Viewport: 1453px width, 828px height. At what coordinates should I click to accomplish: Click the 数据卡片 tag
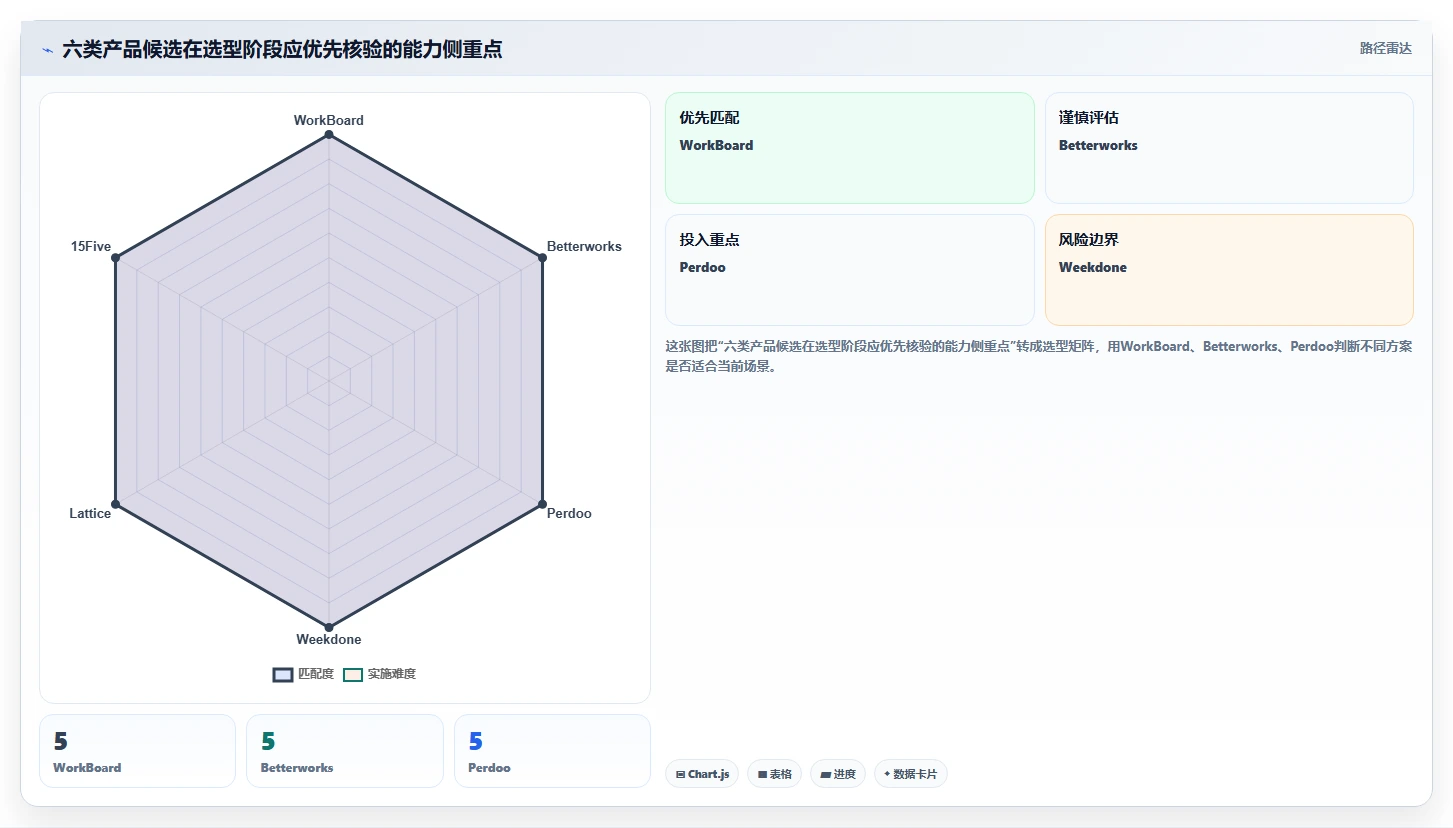(x=911, y=774)
